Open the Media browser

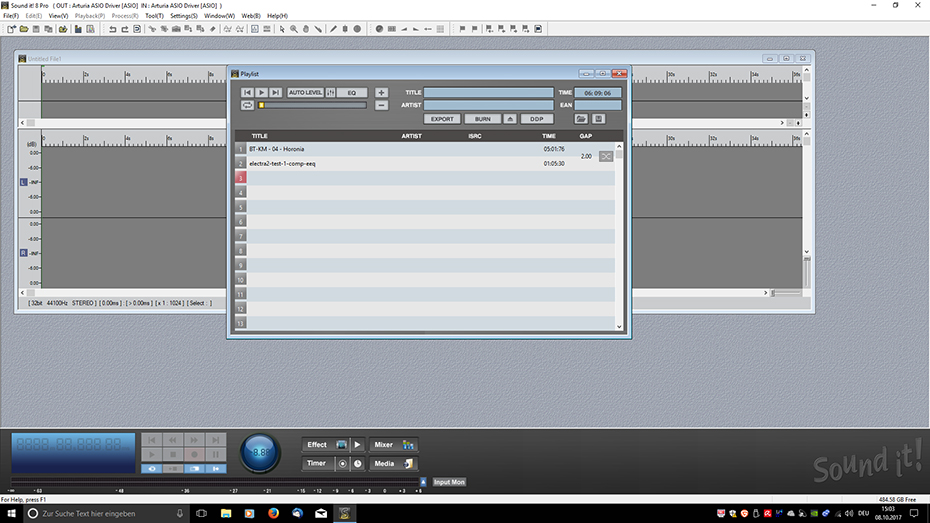pyautogui.click(x=393, y=464)
